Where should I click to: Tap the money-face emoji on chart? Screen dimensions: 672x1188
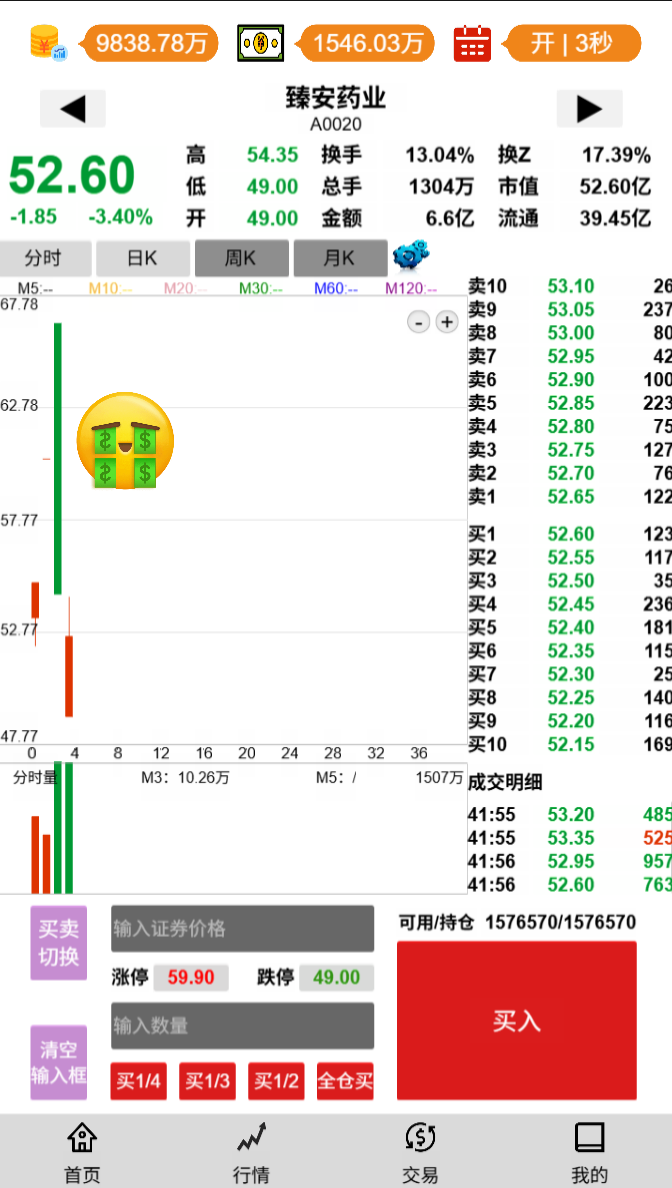pyautogui.click(x=126, y=441)
